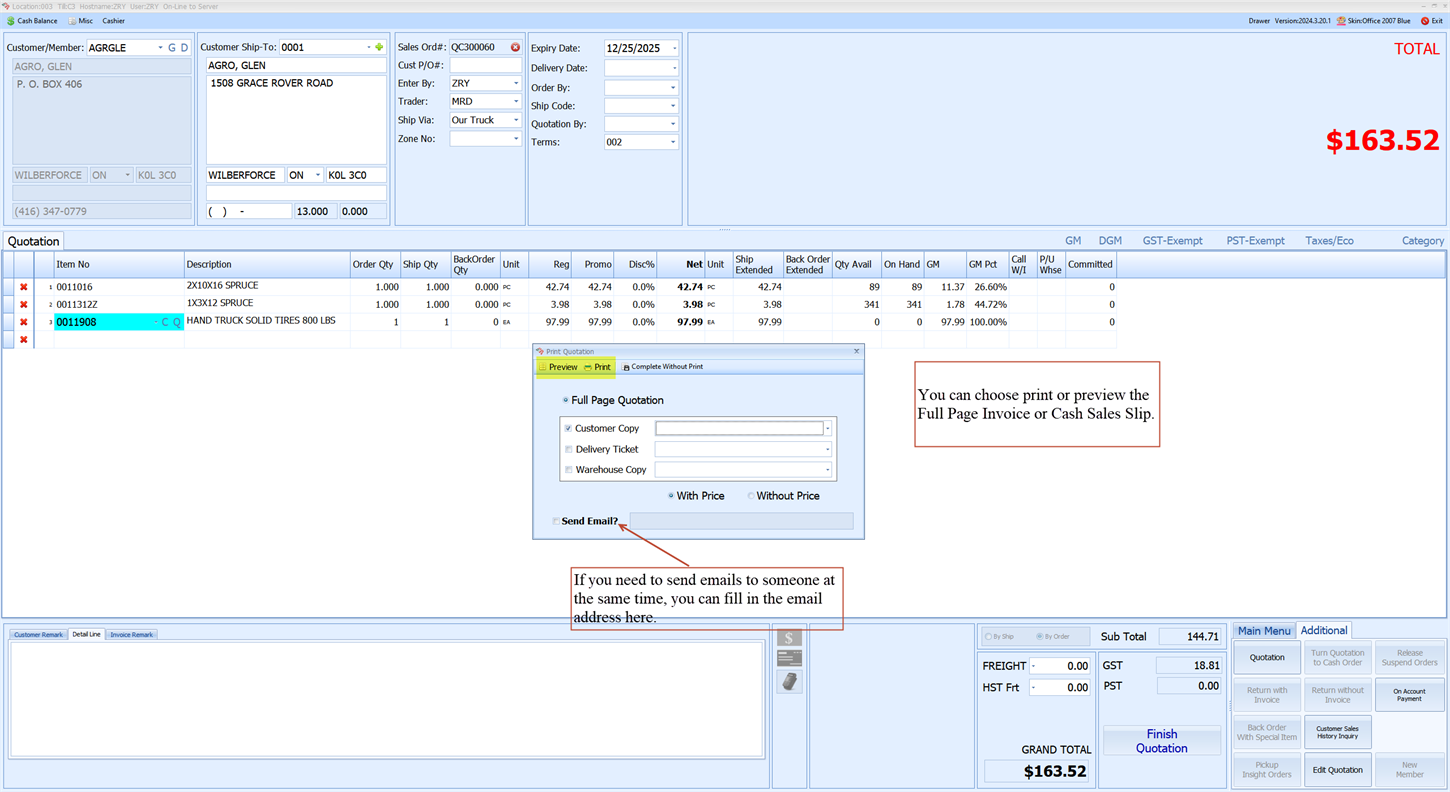
Task: Click Complete Without Print in the dialog toolbar
Action: 662,367
